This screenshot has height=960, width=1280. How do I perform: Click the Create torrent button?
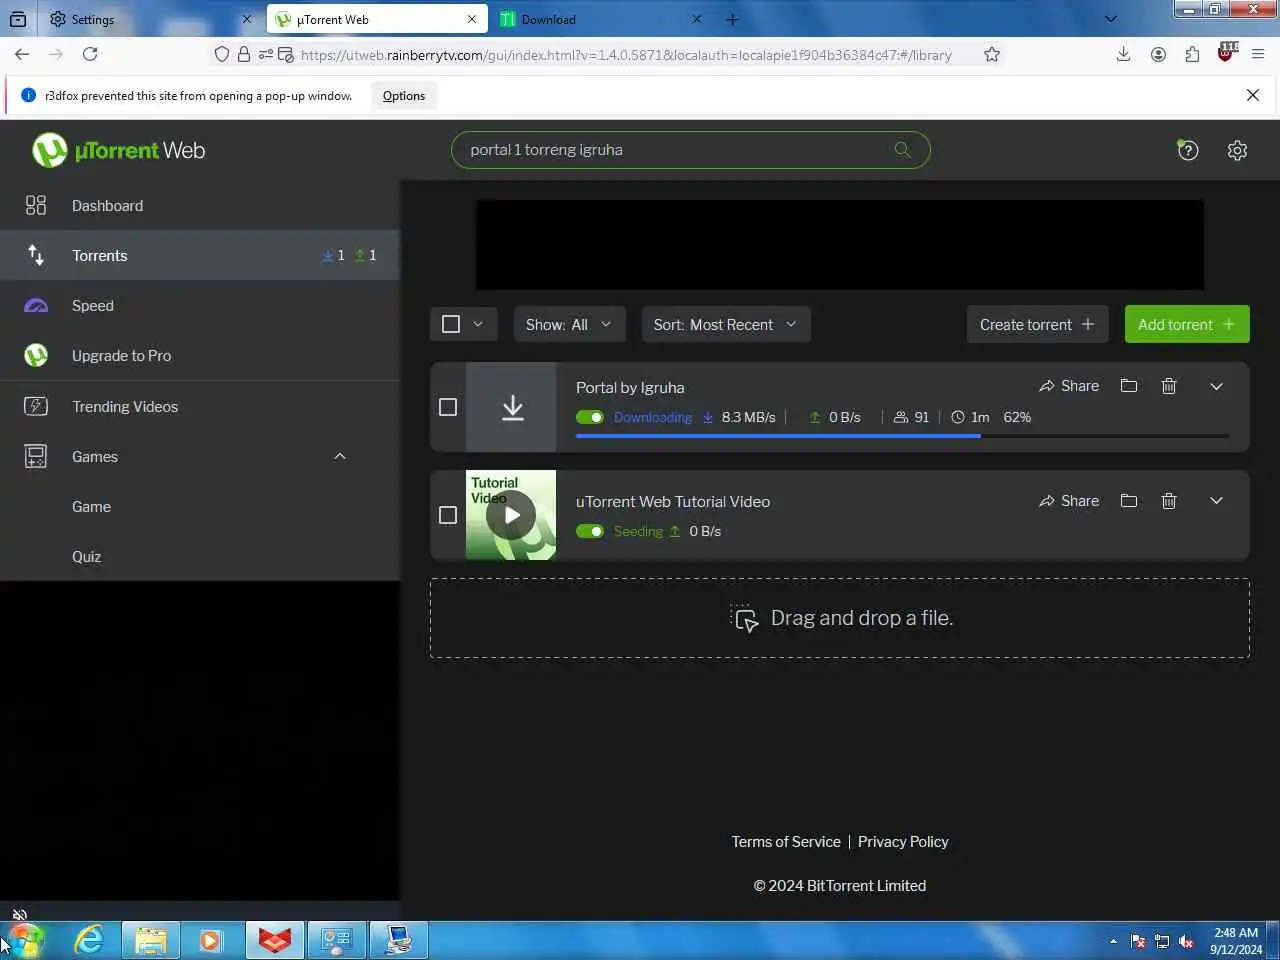coord(1037,324)
